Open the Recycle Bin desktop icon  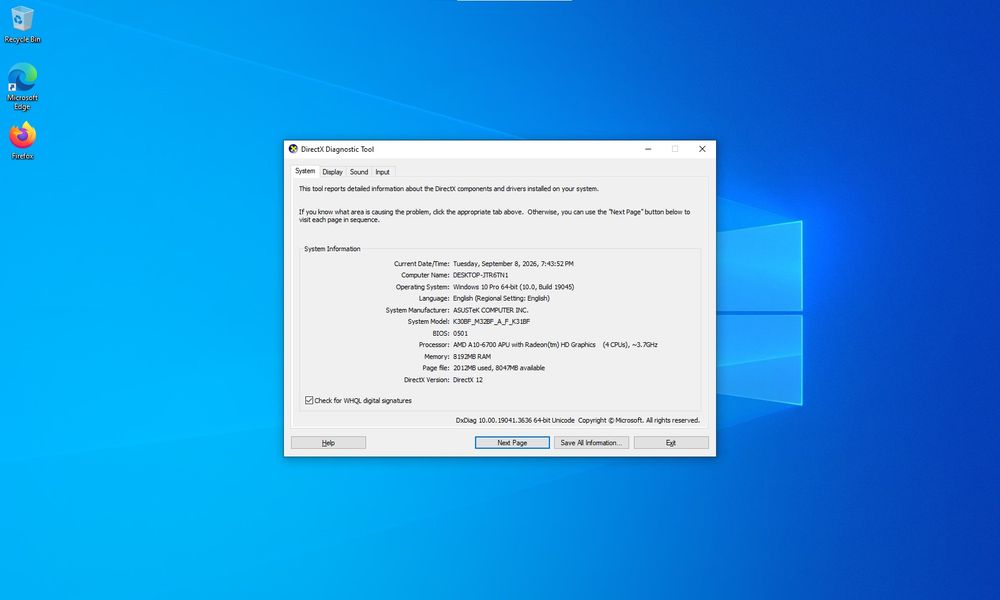[22, 24]
